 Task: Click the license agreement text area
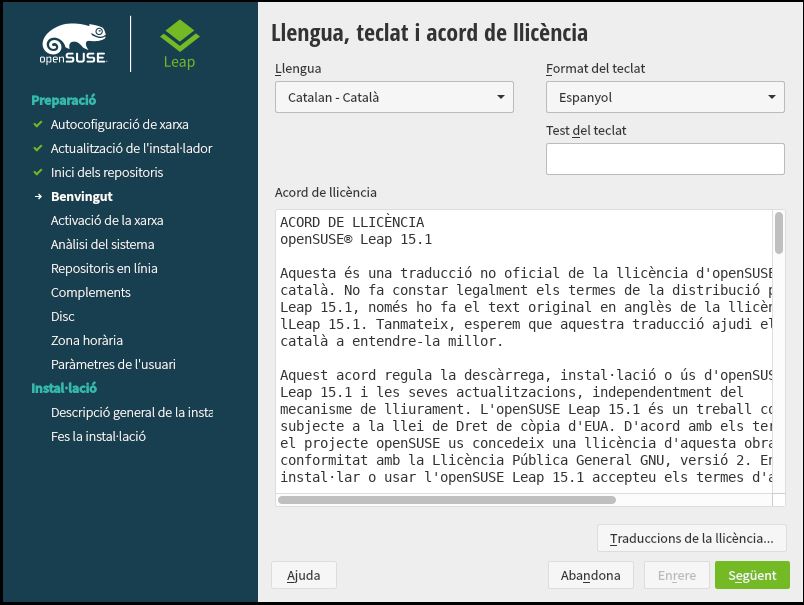[x=520, y=350]
